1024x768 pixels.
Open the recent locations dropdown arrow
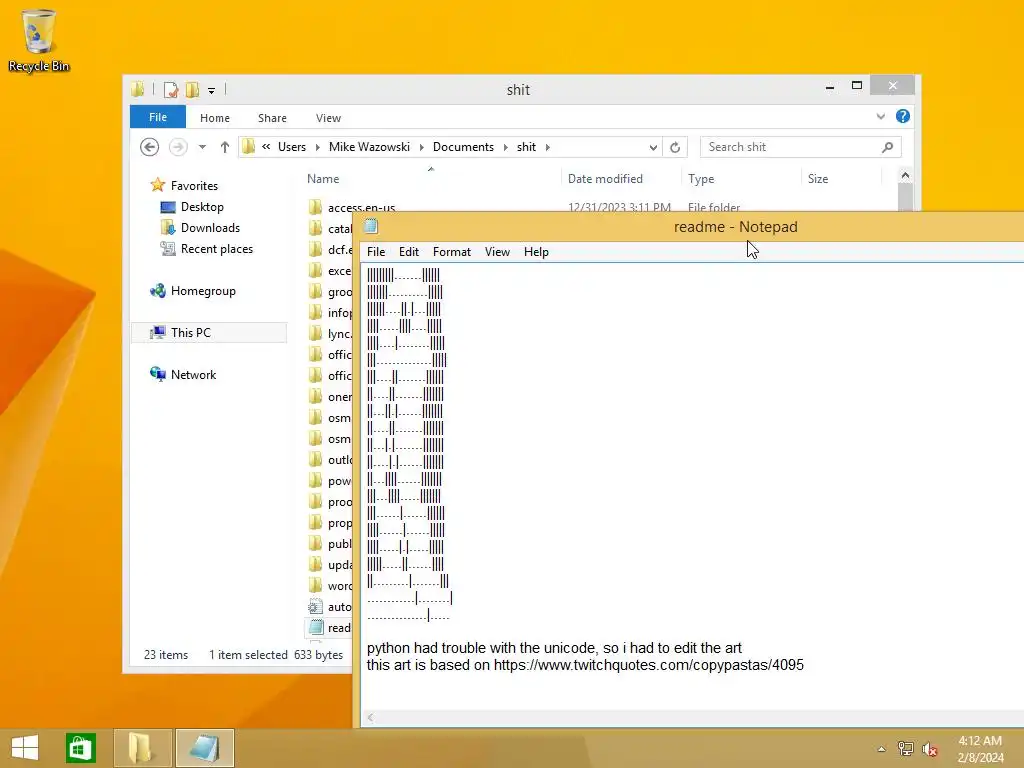point(202,147)
